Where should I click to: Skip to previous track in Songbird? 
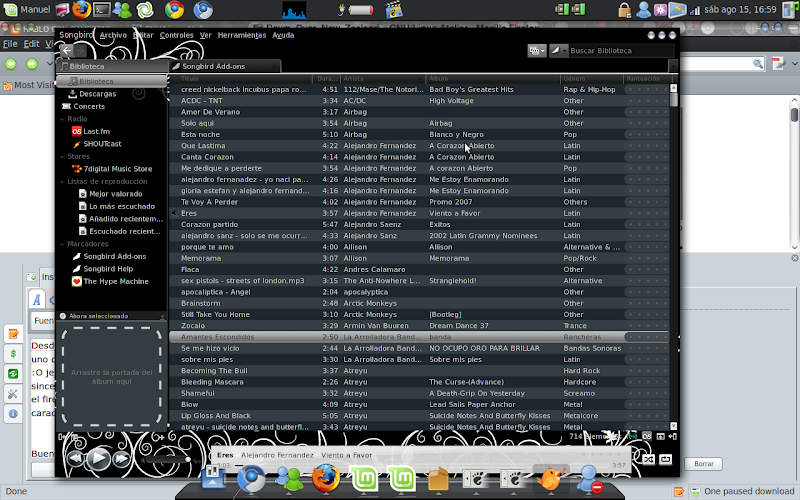click(x=76, y=459)
